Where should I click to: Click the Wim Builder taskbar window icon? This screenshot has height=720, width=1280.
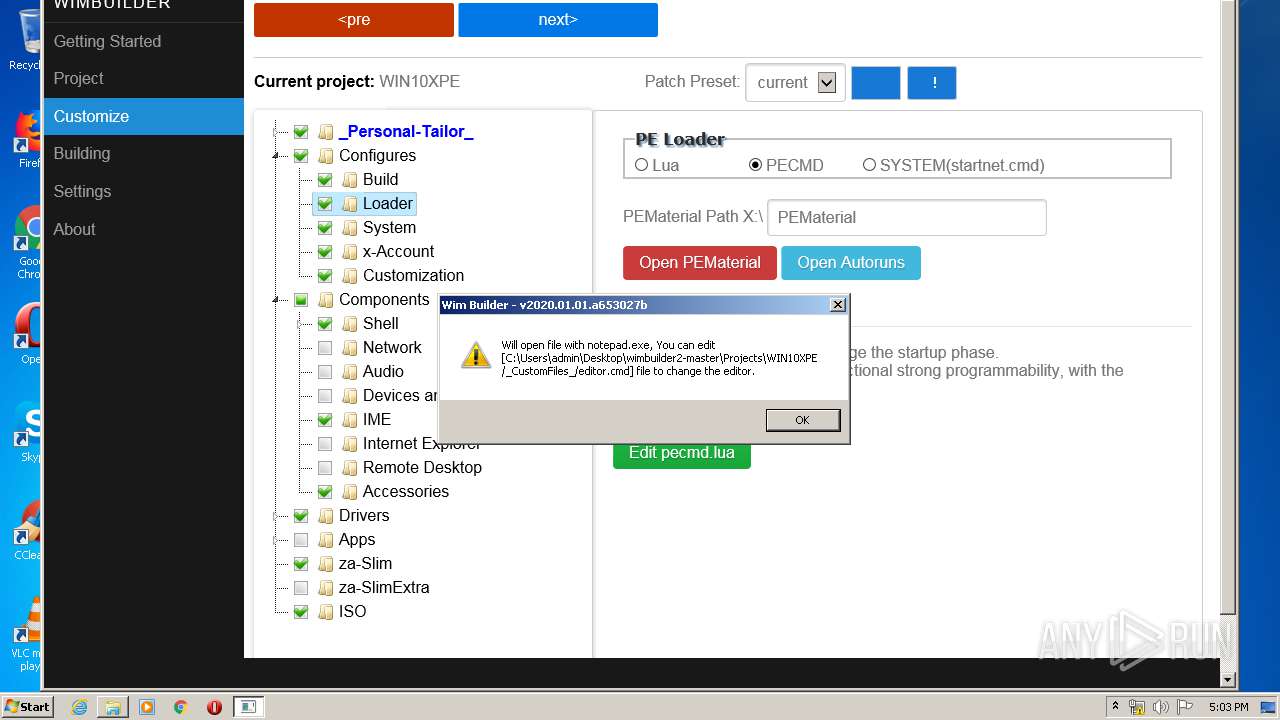coord(248,707)
